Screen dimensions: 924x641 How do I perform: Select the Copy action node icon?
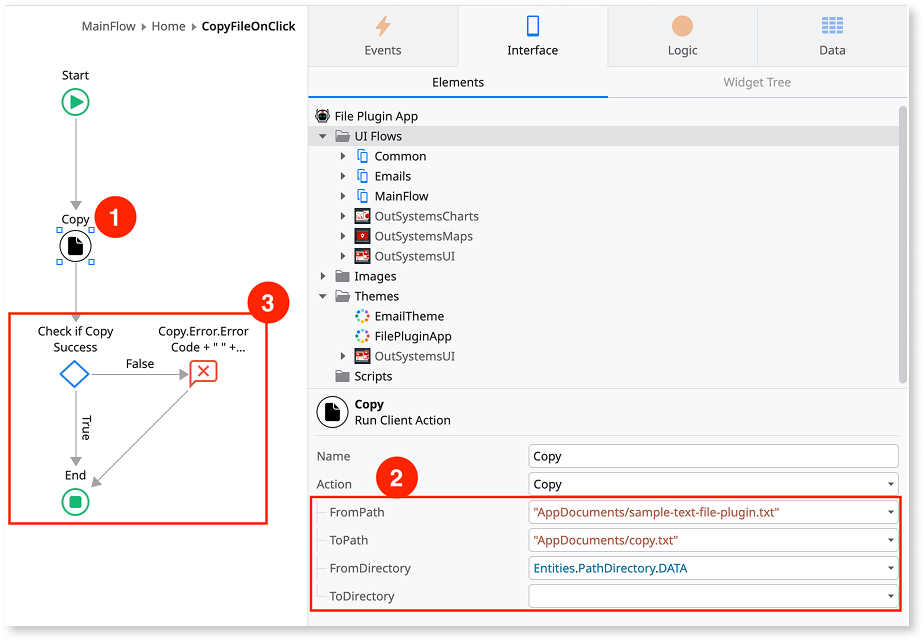pos(75,246)
